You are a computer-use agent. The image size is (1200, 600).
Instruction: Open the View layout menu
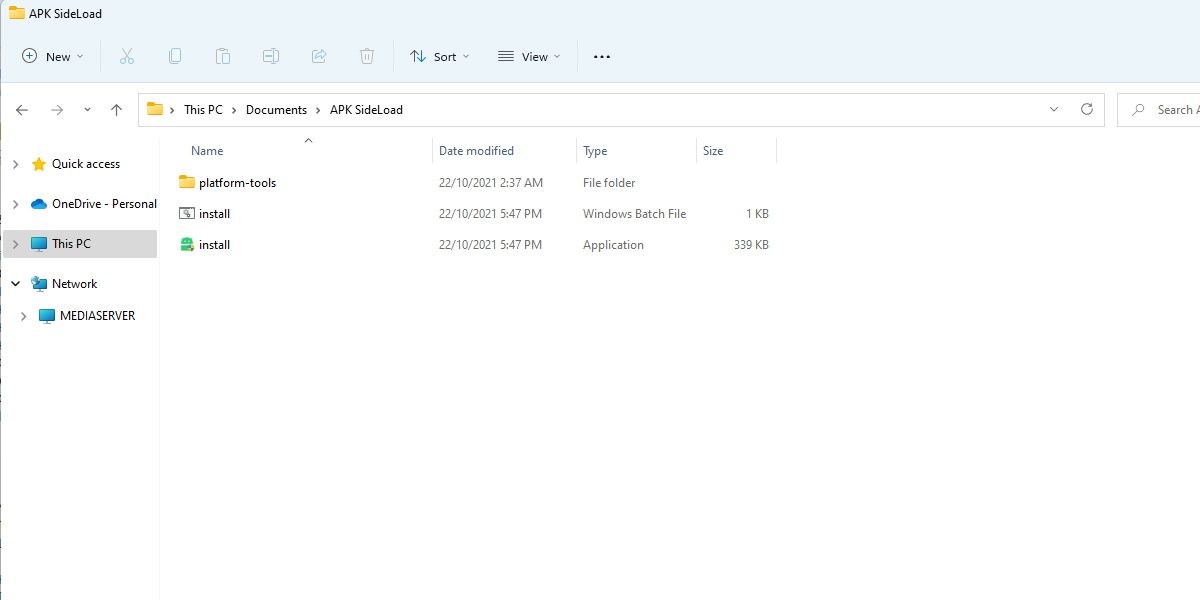529,57
